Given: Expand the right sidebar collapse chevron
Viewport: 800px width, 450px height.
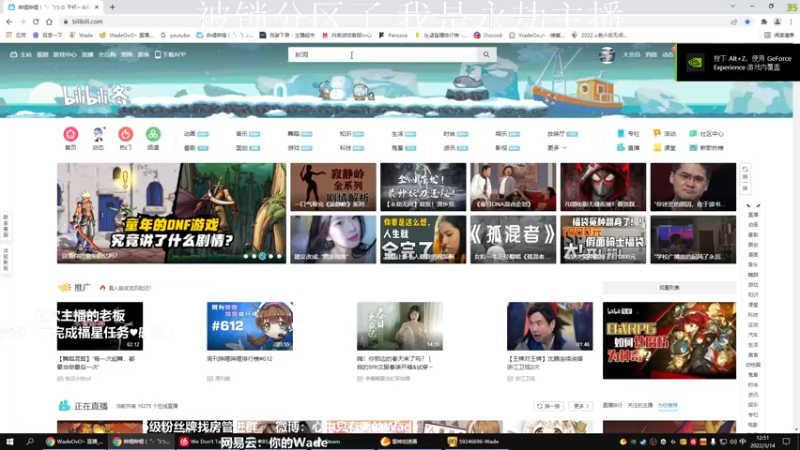Looking at the screenshot, I should click(753, 206).
